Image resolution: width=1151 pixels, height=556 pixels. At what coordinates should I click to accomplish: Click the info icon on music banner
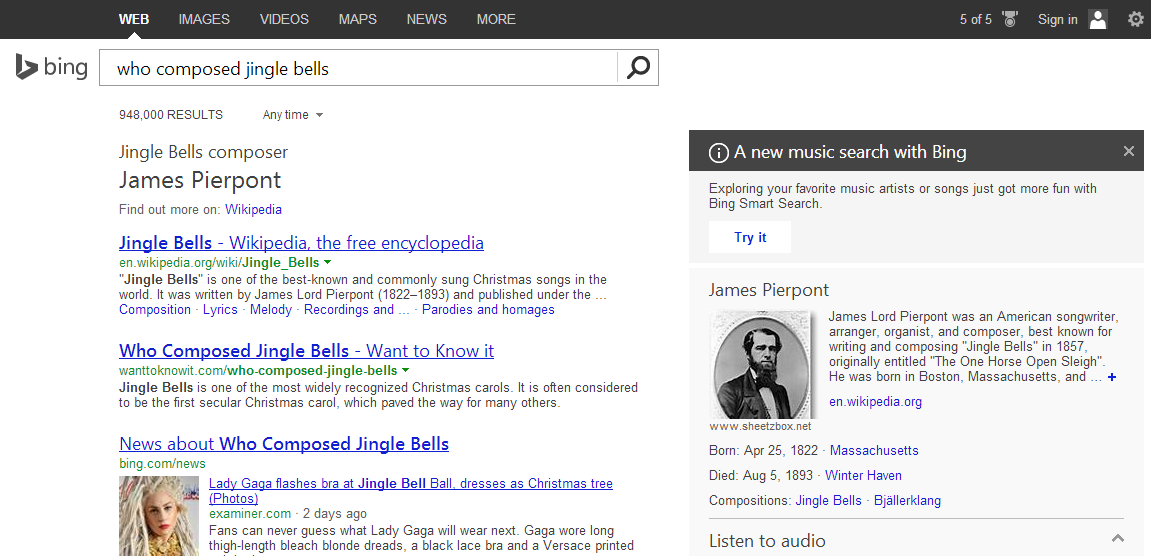pyautogui.click(x=718, y=153)
